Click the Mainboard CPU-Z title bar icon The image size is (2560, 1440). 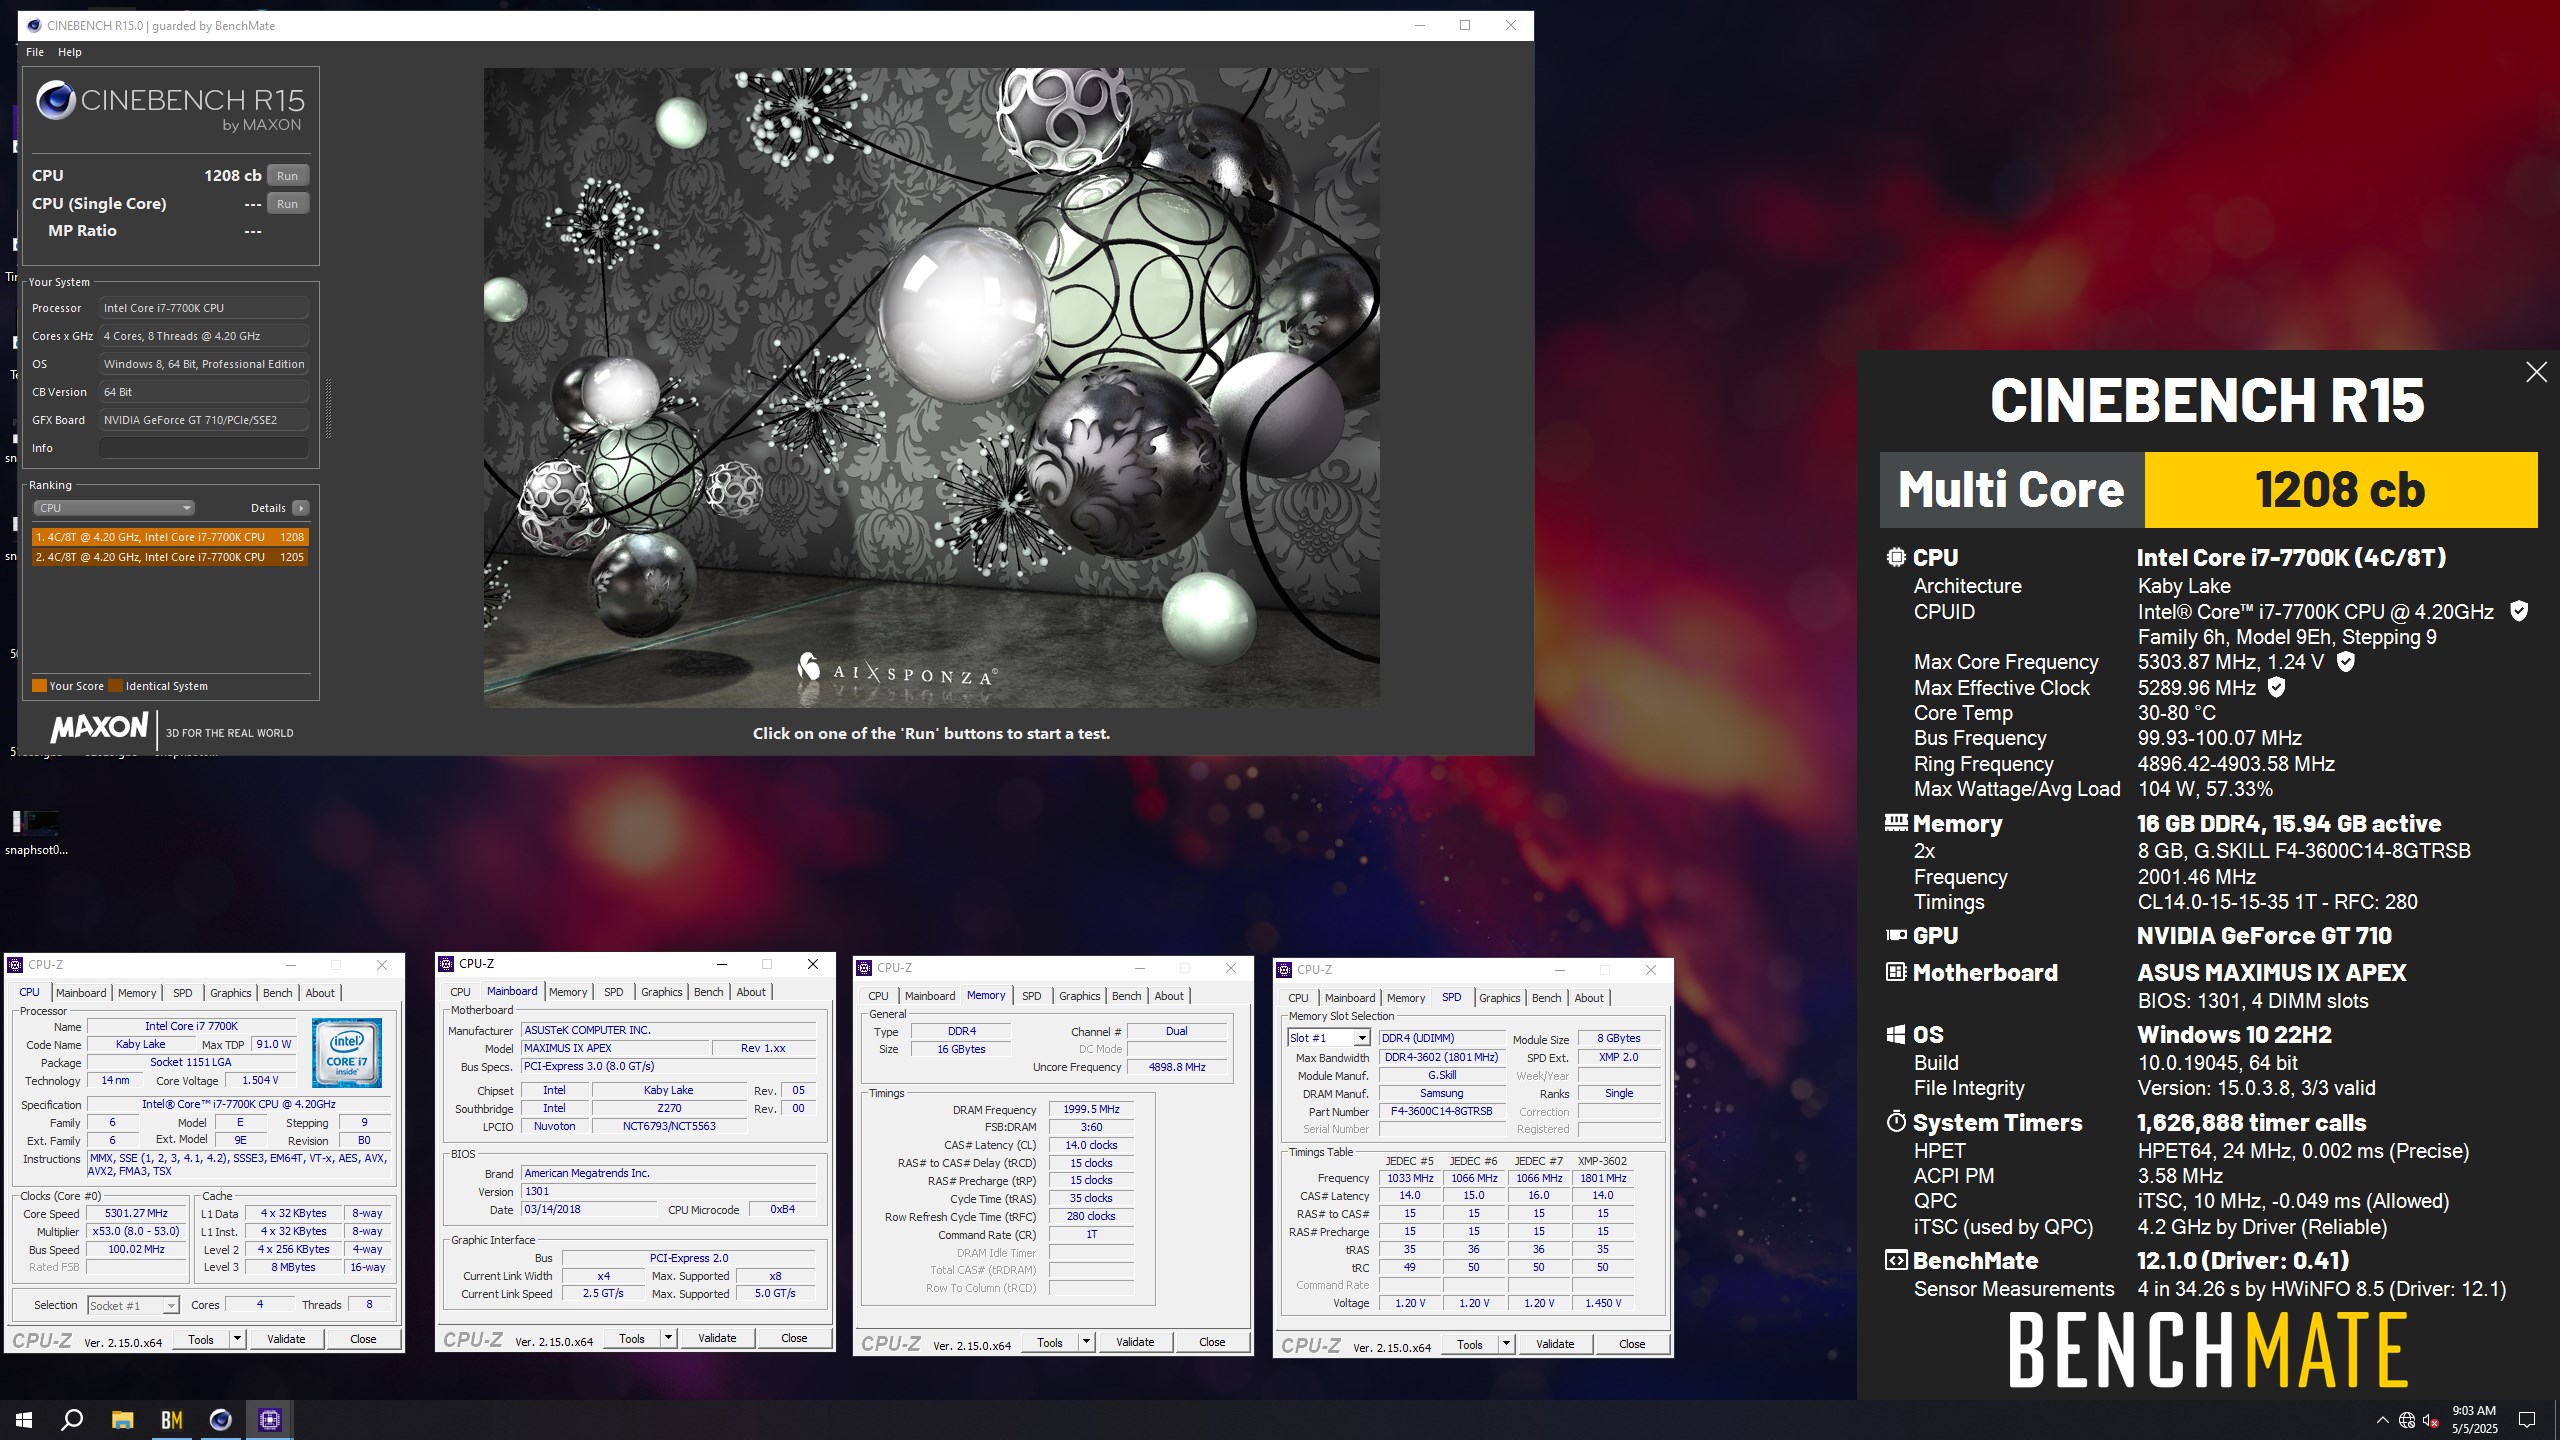[x=446, y=964]
